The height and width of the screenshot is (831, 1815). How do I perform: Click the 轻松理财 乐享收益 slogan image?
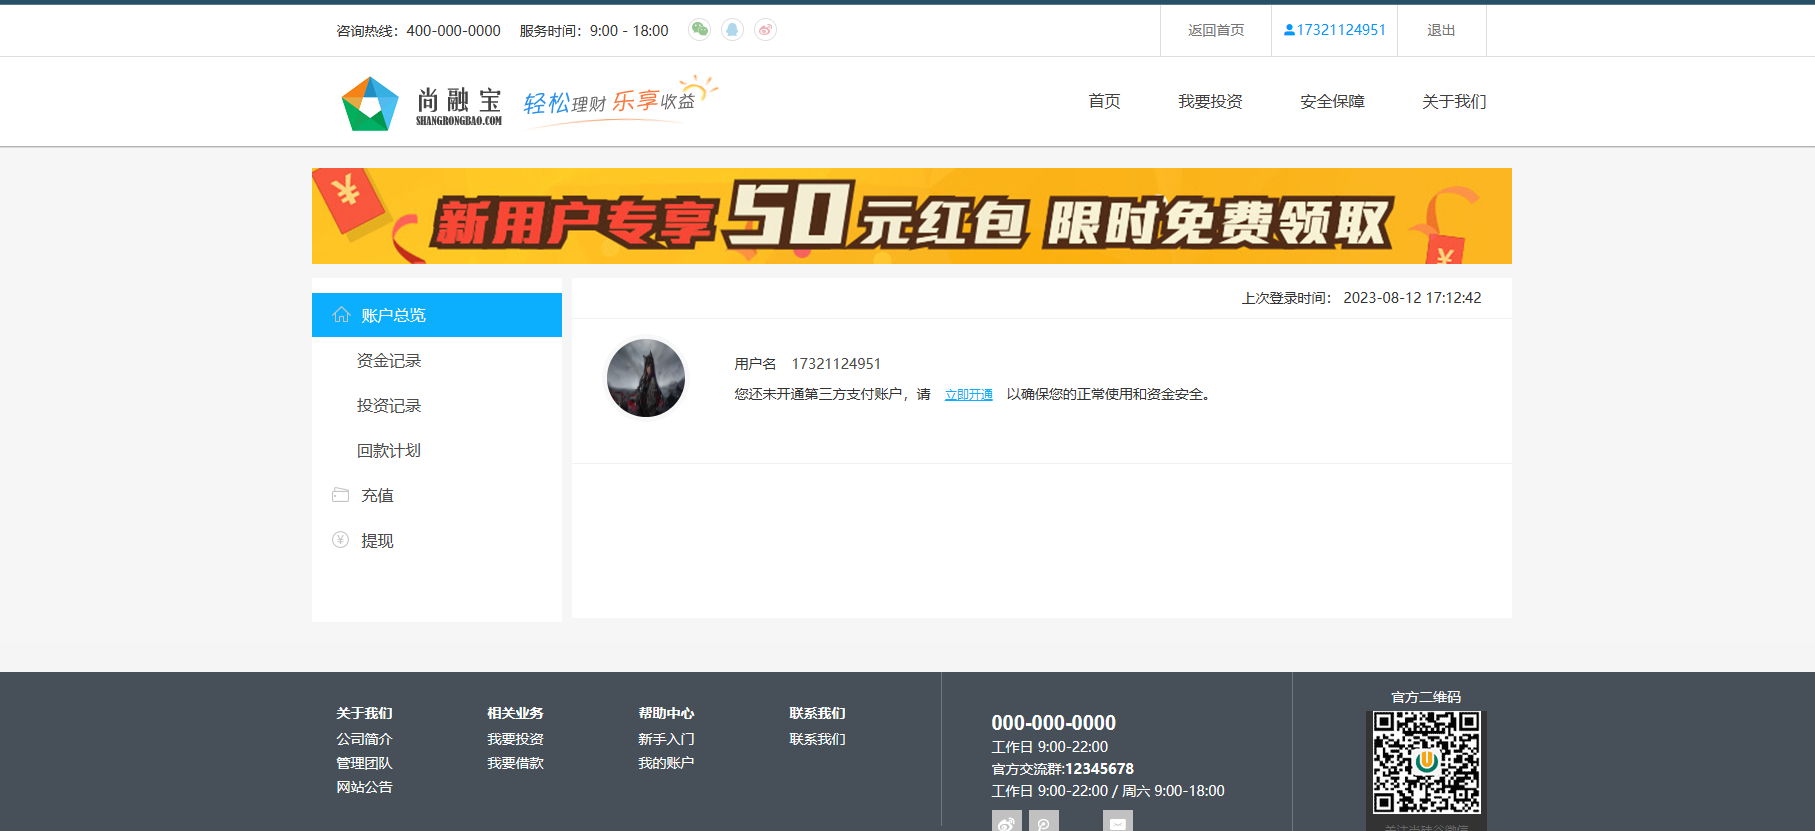[620, 100]
